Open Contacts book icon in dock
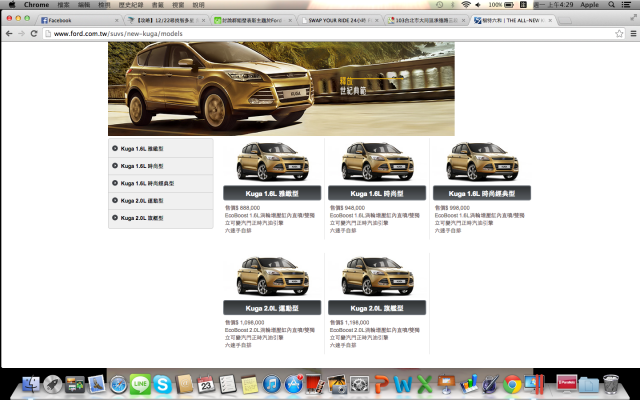This screenshot has height=400, width=640. (184, 384)
